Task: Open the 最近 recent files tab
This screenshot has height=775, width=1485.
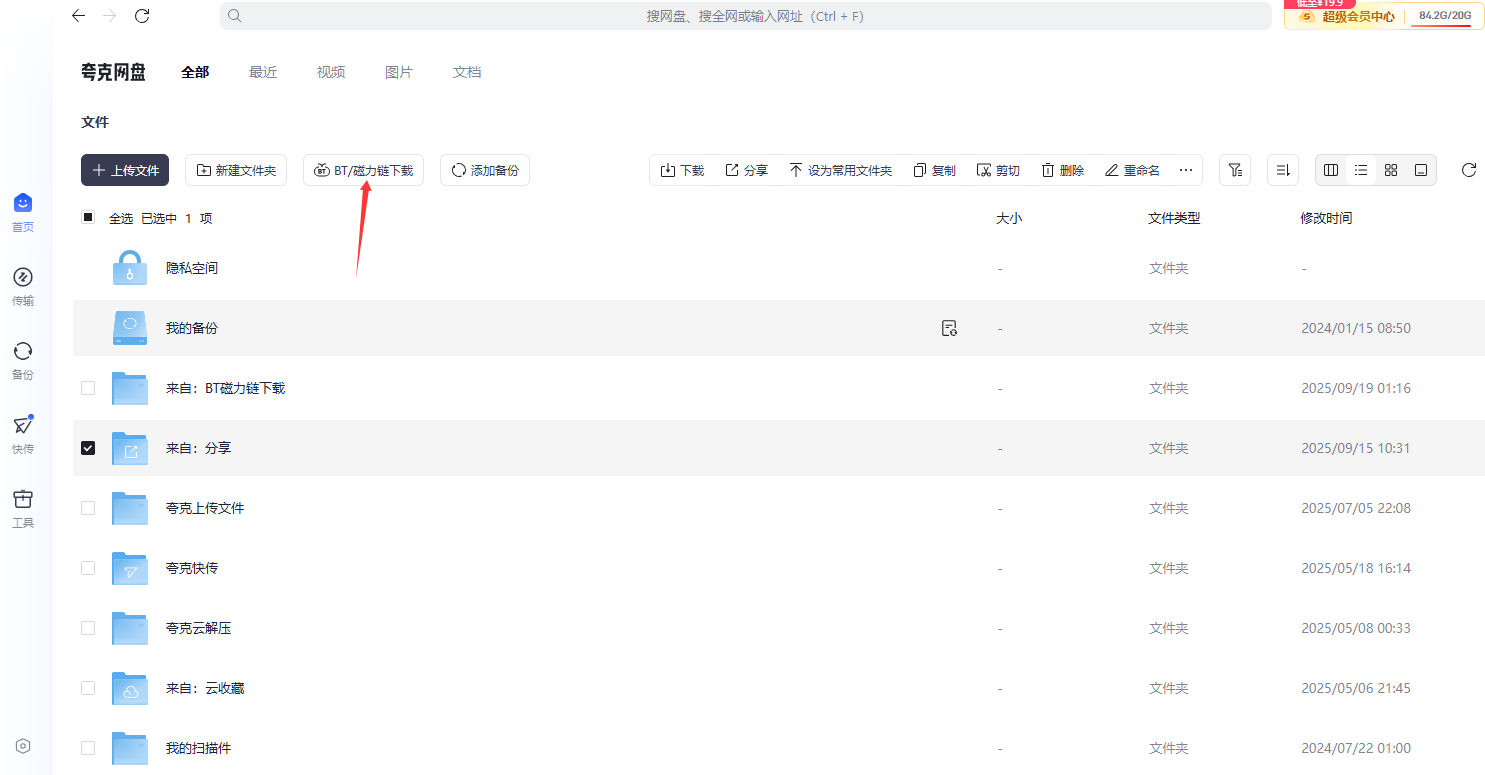Action: pyautogui.click(x=263, y=72)
